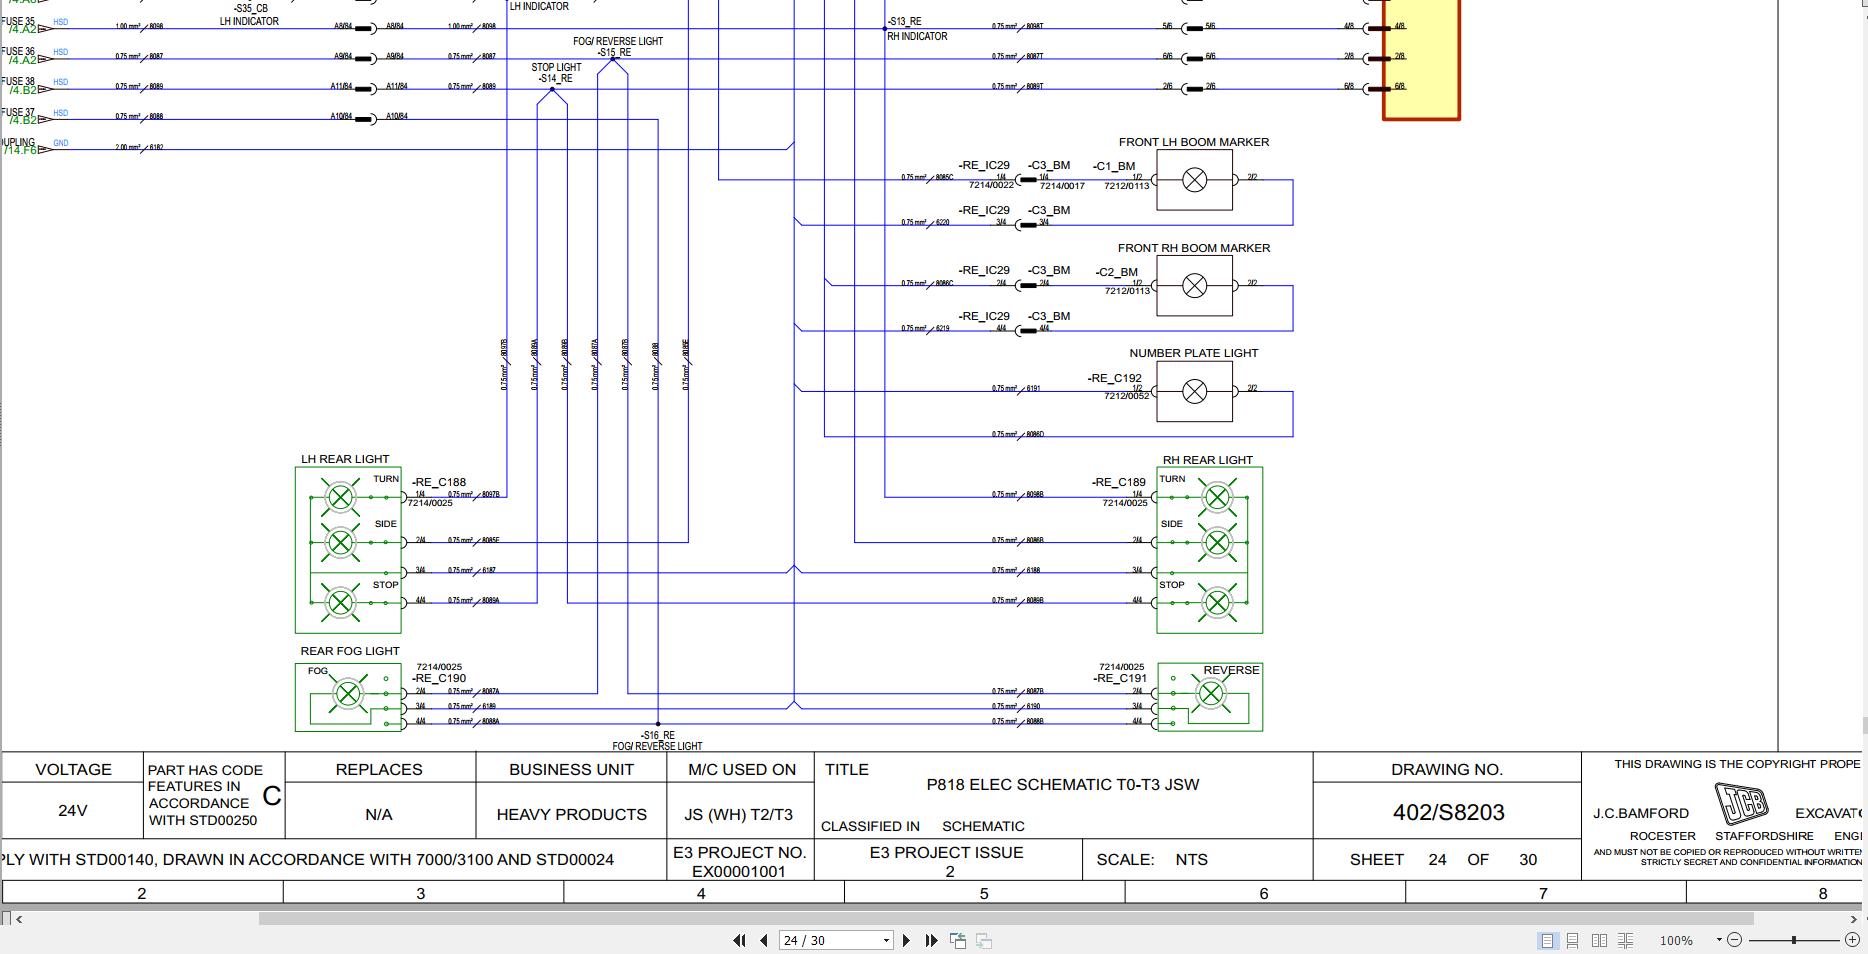Click the FRONT RH BOOM MARKER lamp symbol
The width and height of the screenshot is (1868, 954).
click(x=1194, y=286)
